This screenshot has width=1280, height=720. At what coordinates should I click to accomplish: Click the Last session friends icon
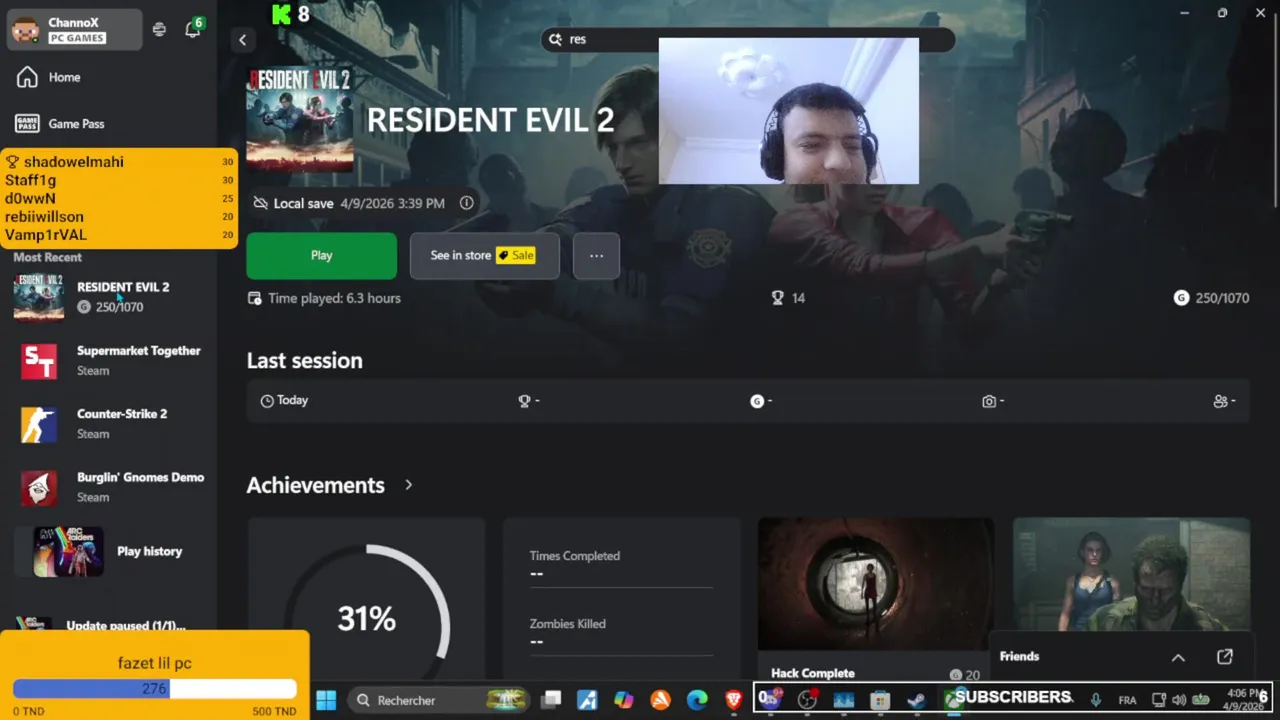click(x=1220, y=401)
